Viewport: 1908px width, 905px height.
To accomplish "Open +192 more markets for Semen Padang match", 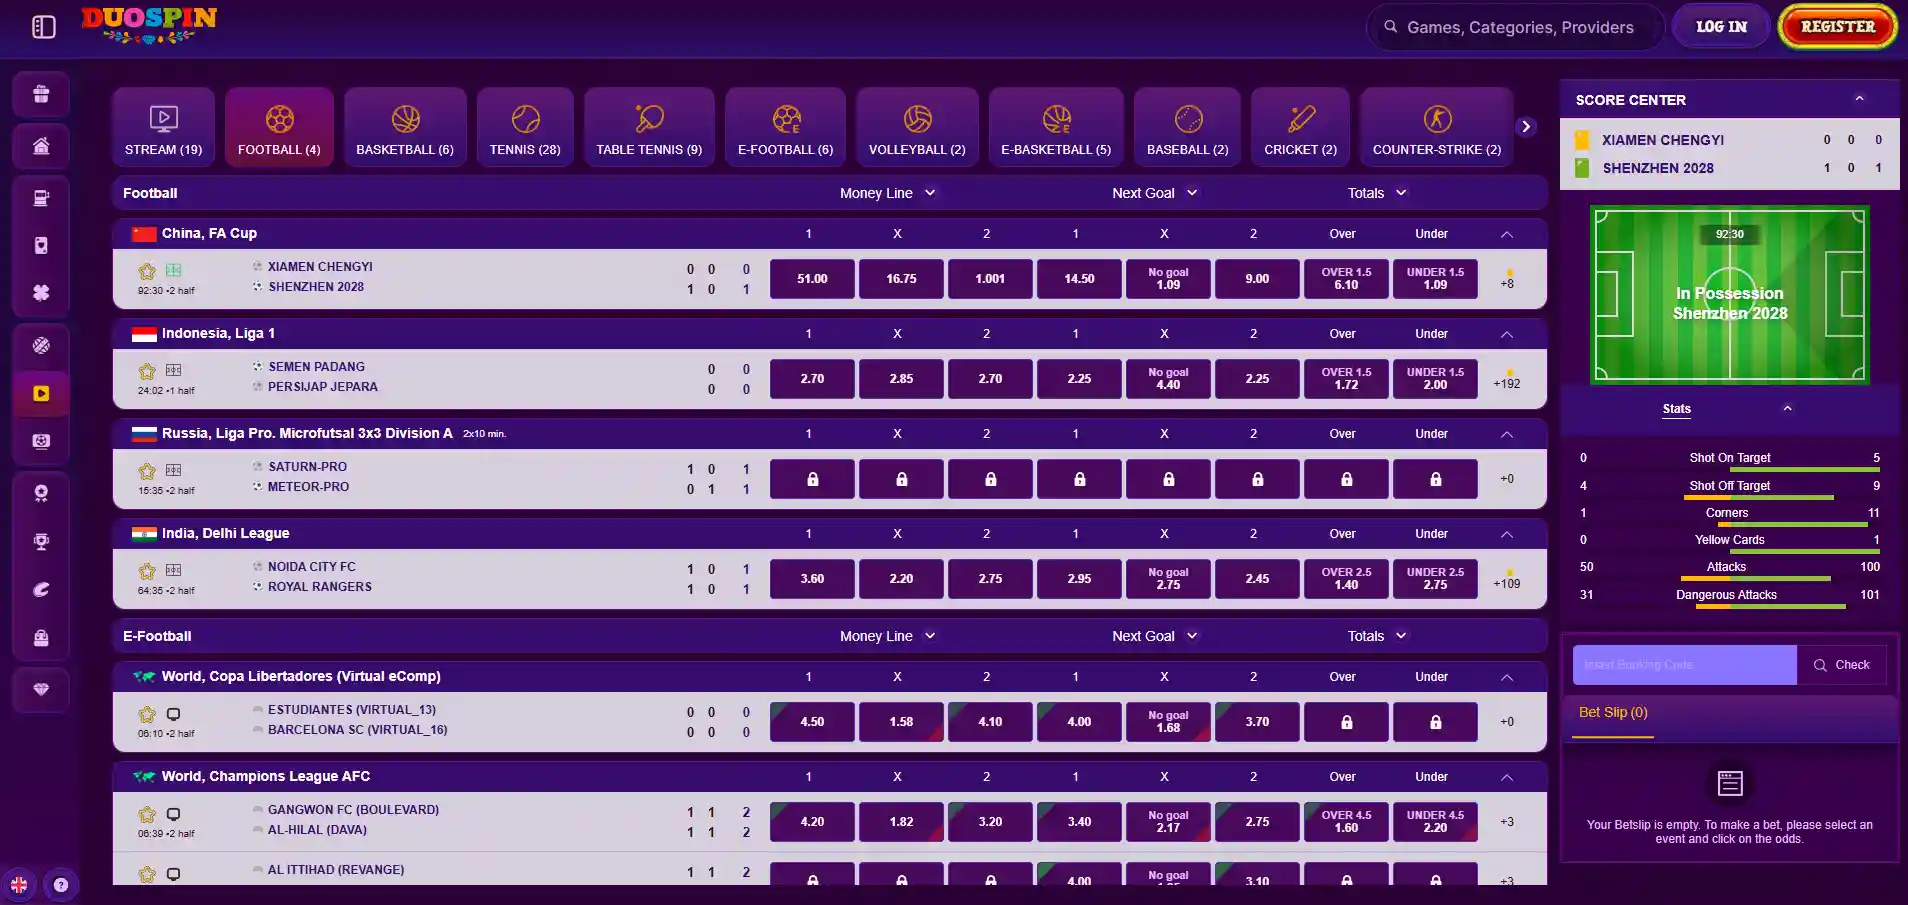I will click(1507, 383).
